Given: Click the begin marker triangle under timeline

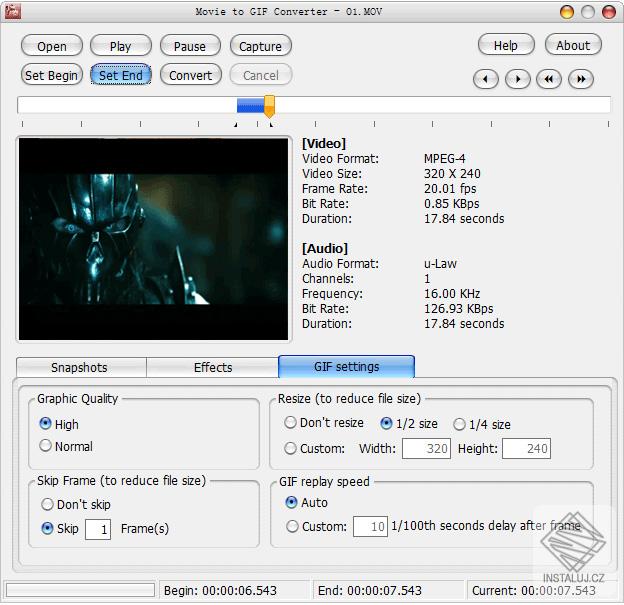Looking at the screenshot, I should tap(236, 125).
